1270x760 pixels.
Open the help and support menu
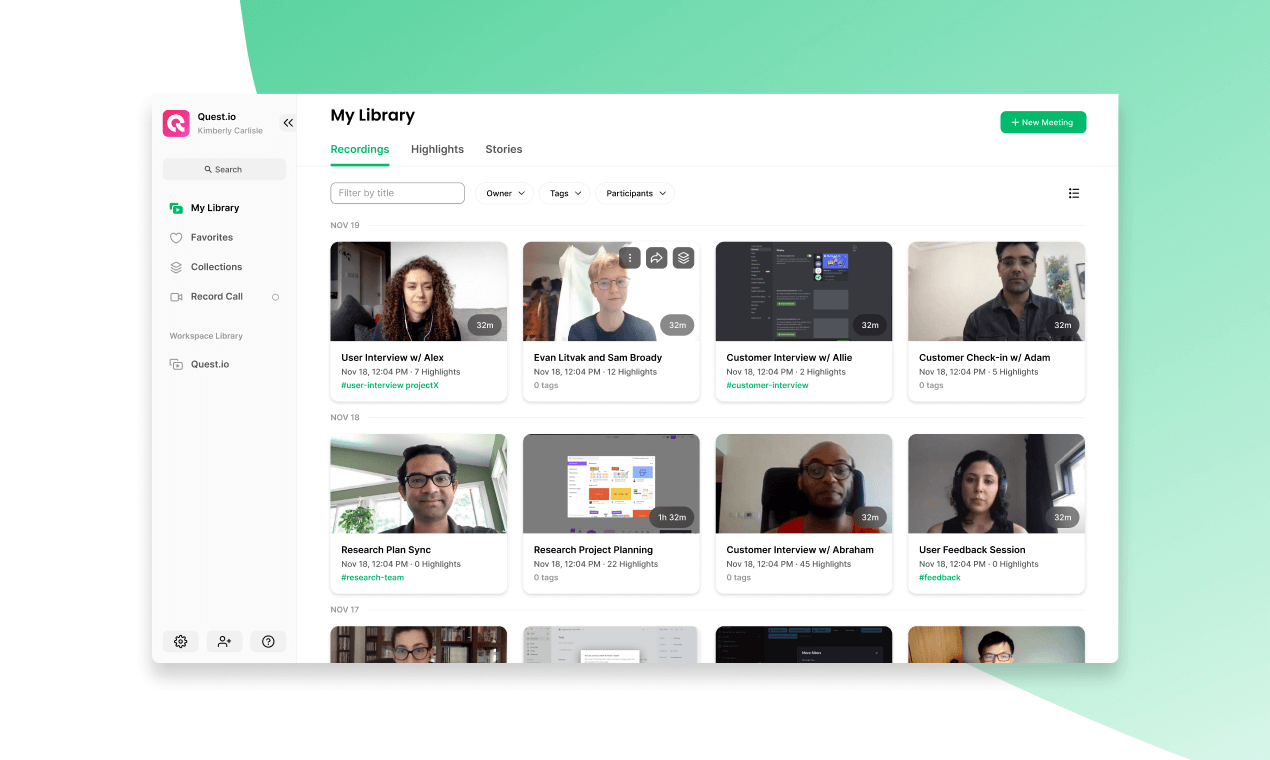pyautogui.click(x=268, y=641)
